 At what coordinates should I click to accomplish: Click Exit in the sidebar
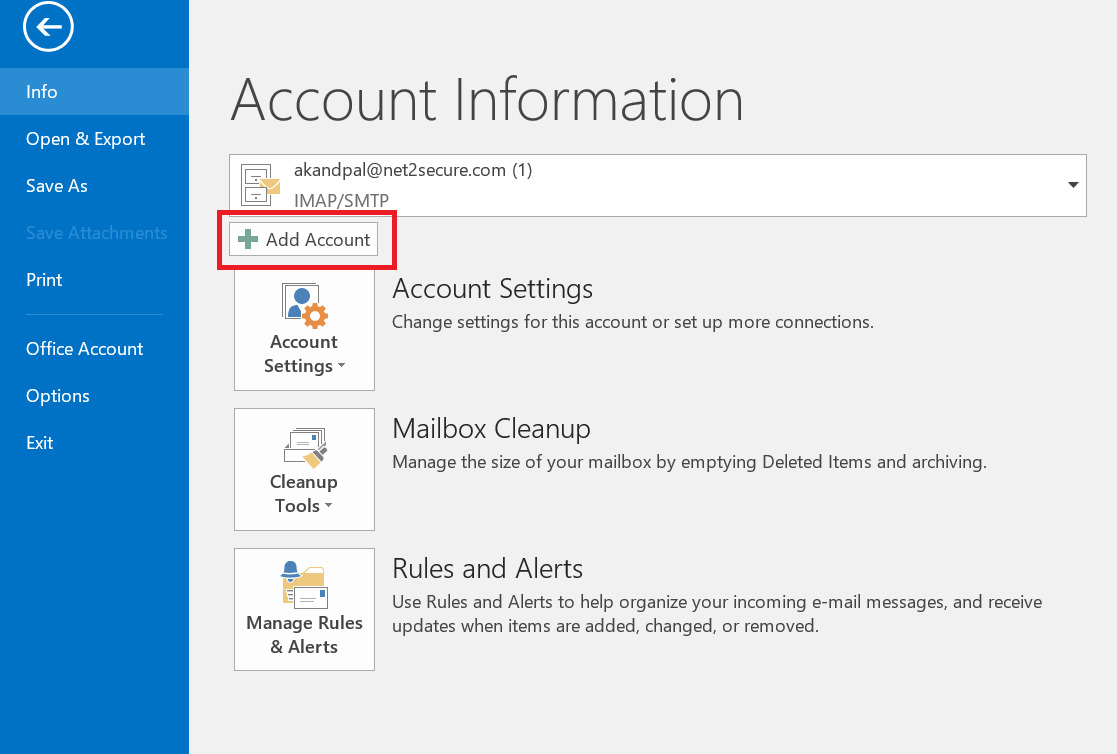(x=39, y=442)
